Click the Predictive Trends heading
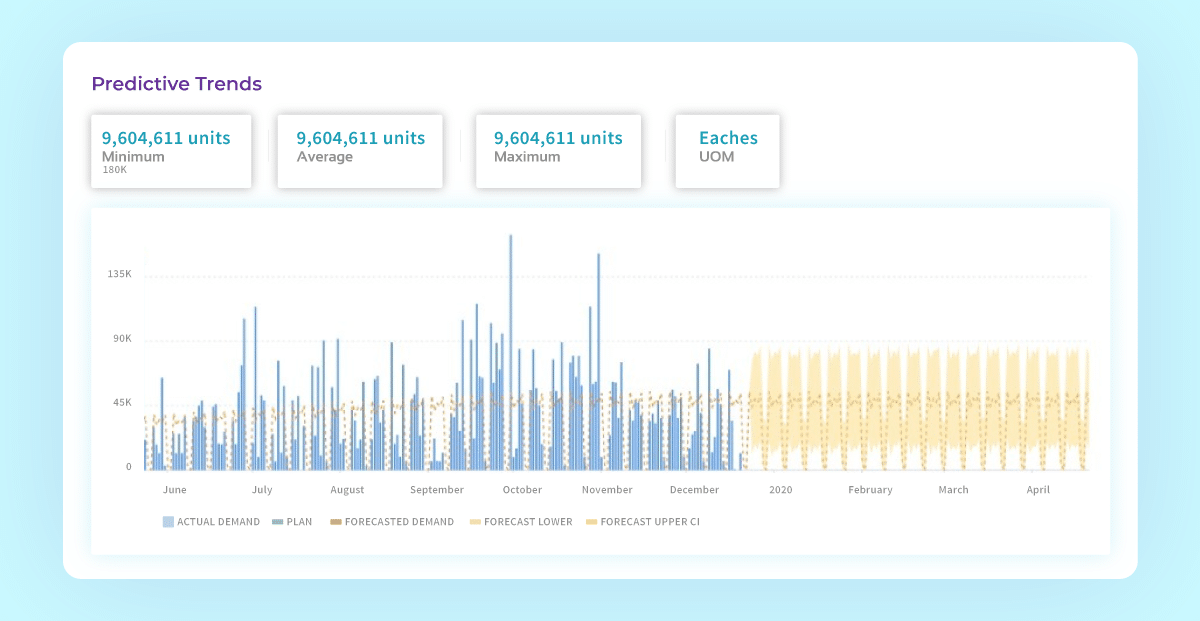The image size is (1200, 621). point(176,84)
